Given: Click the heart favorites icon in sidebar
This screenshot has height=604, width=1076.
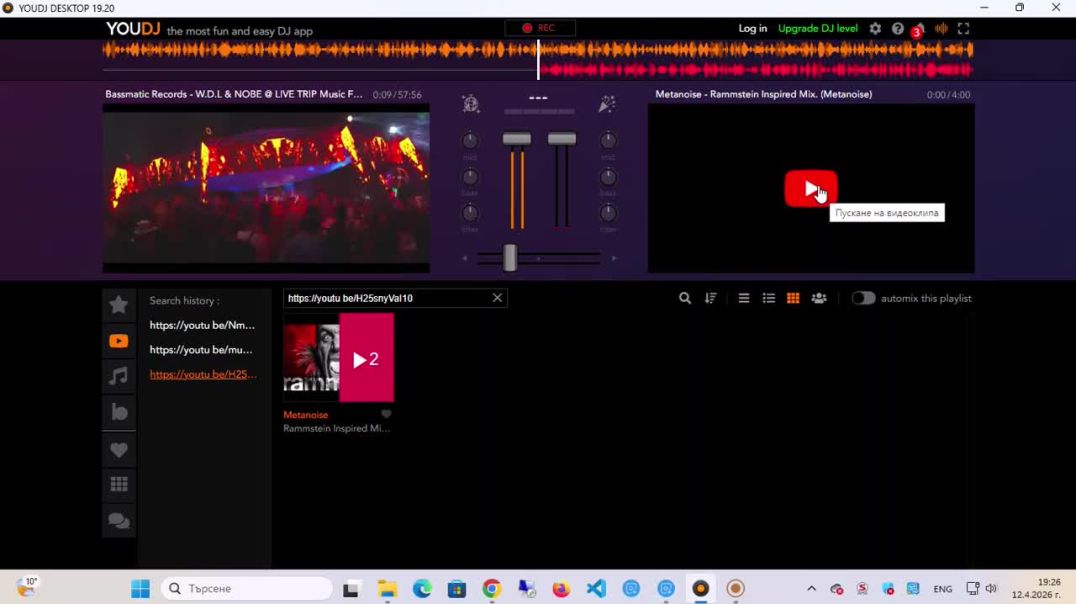Looking at the screenshot, I should 118,449.
